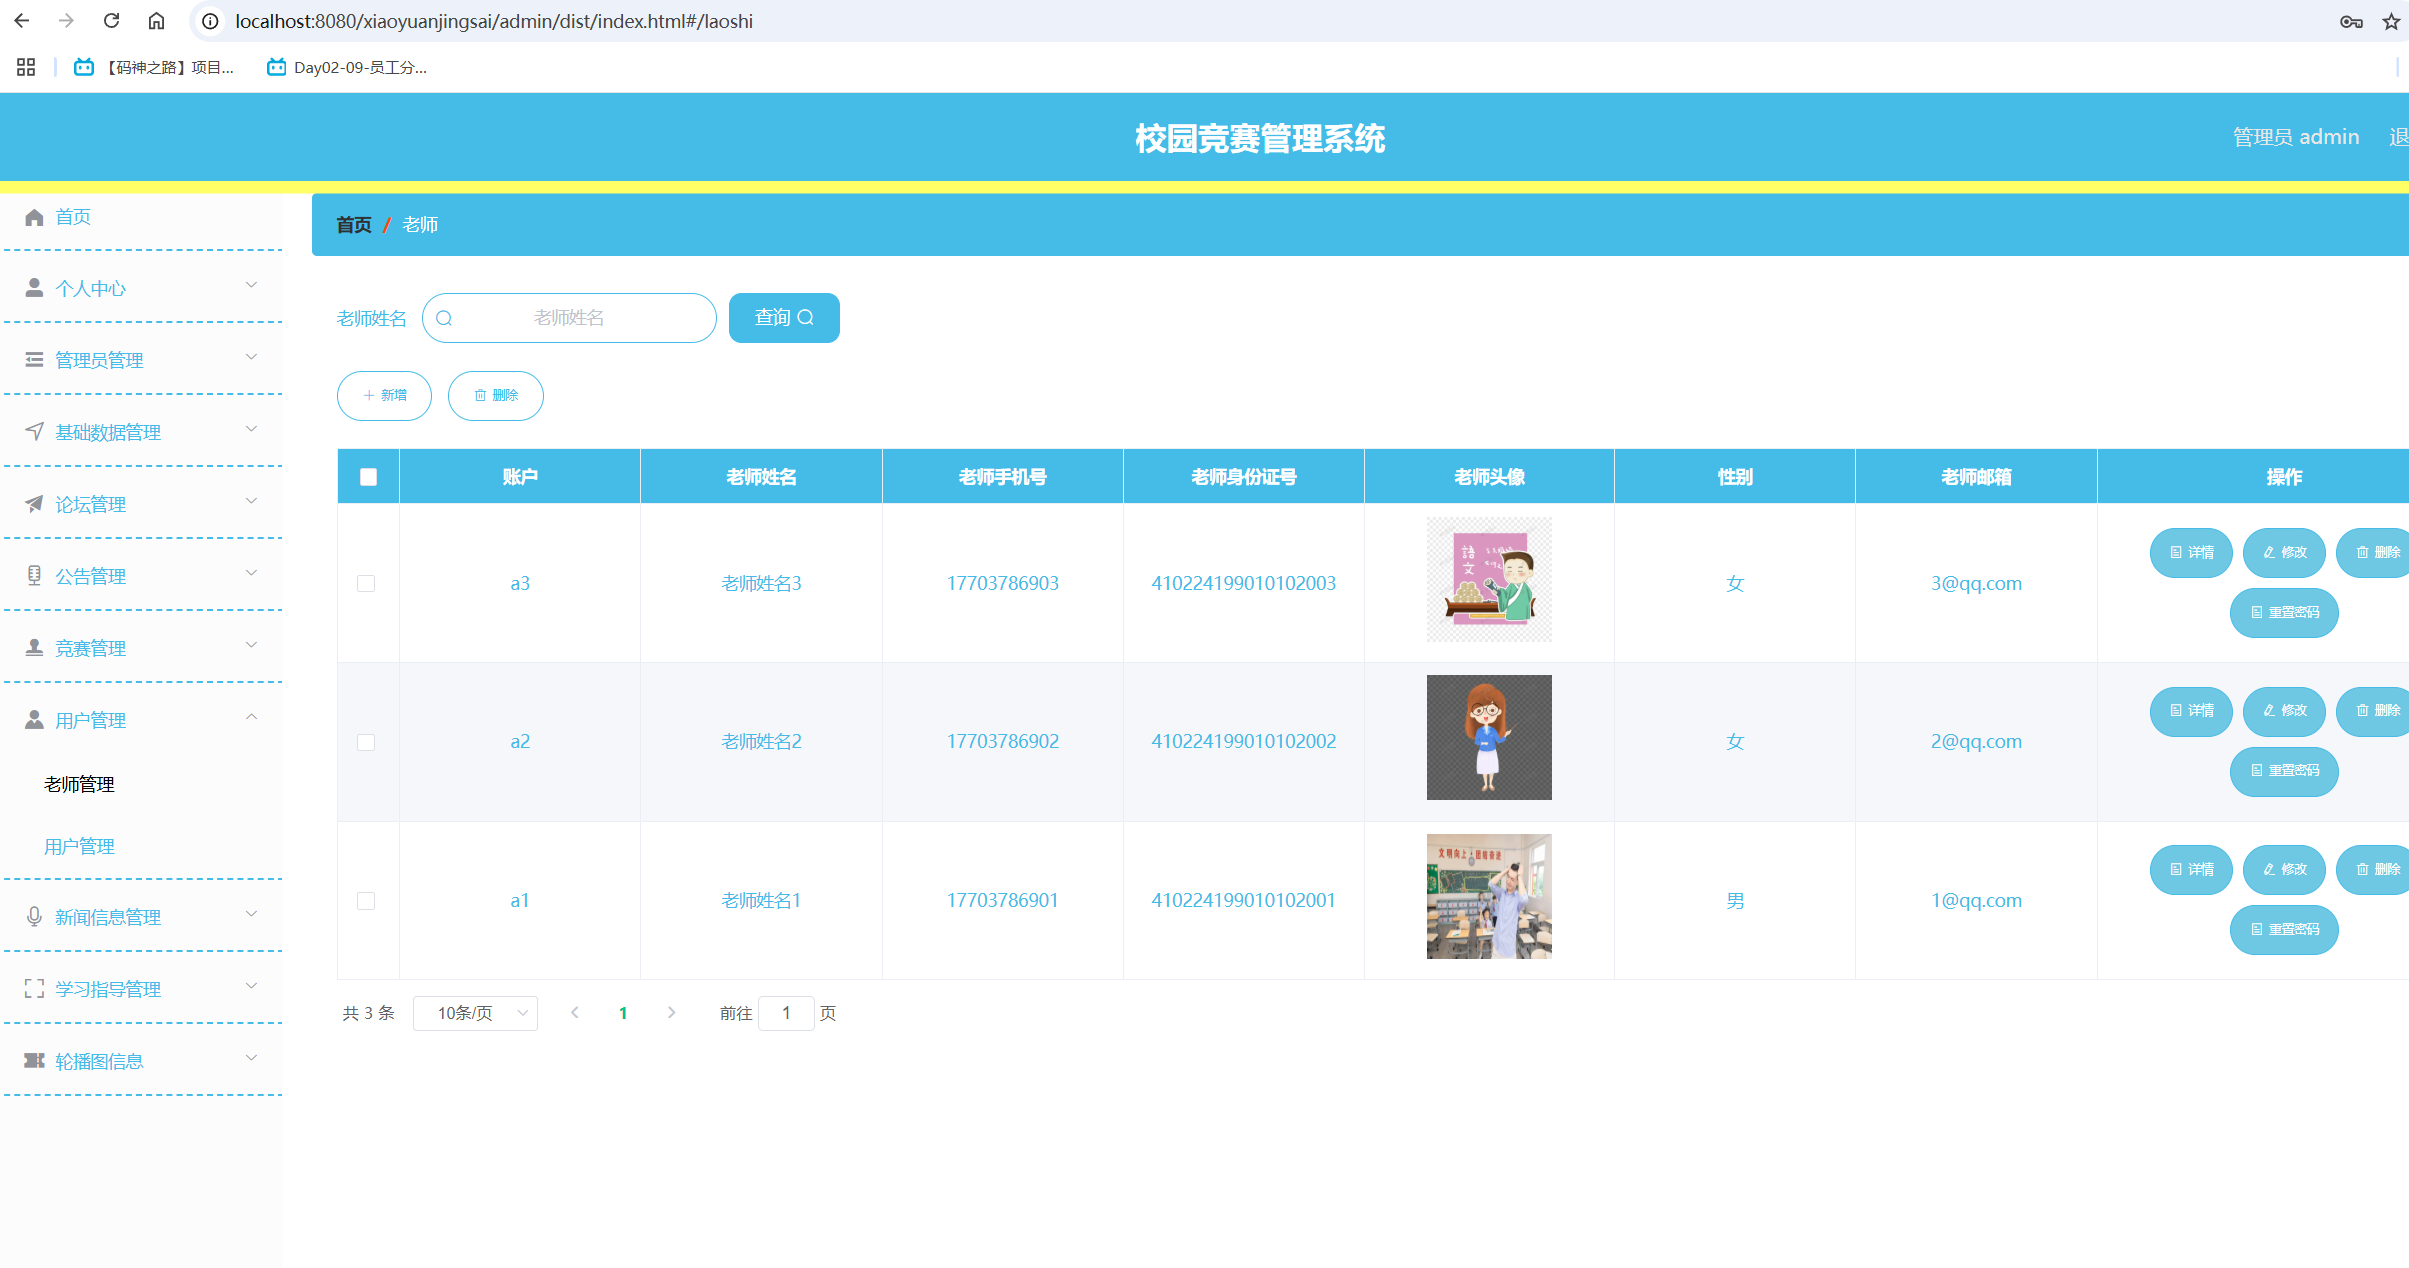
Task: Click the next page arrow in pagination
Action: tap(672, 1013)
